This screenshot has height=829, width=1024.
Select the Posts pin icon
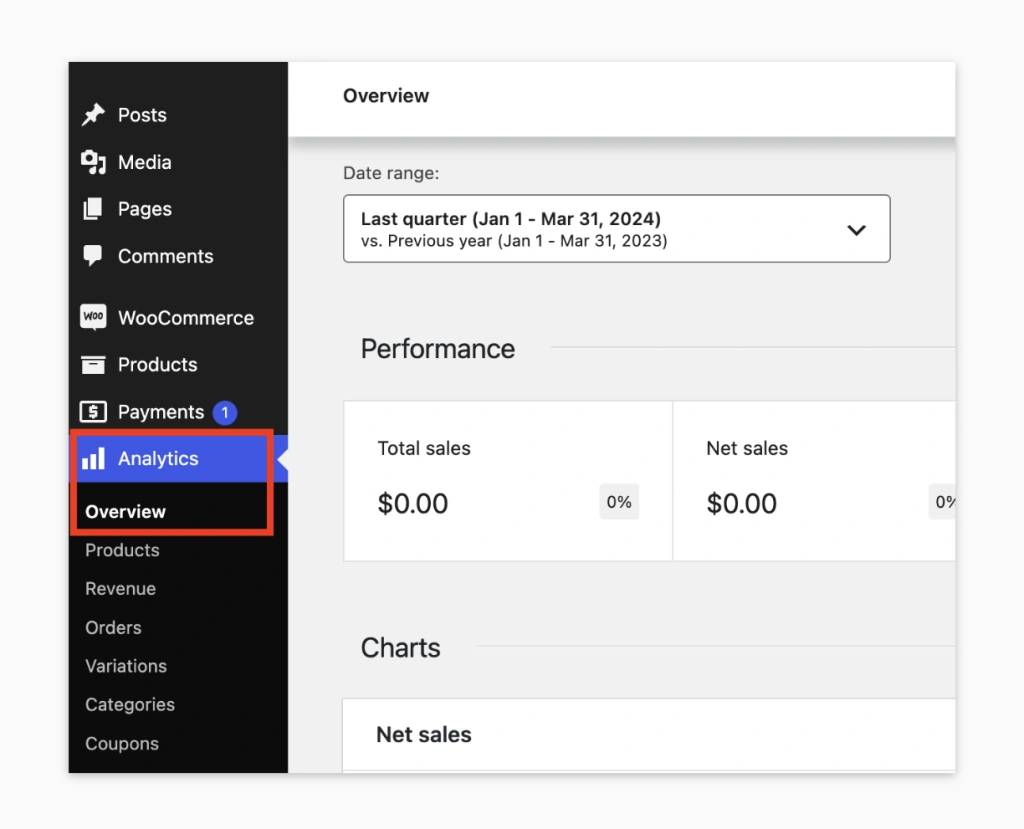[94, 115]
